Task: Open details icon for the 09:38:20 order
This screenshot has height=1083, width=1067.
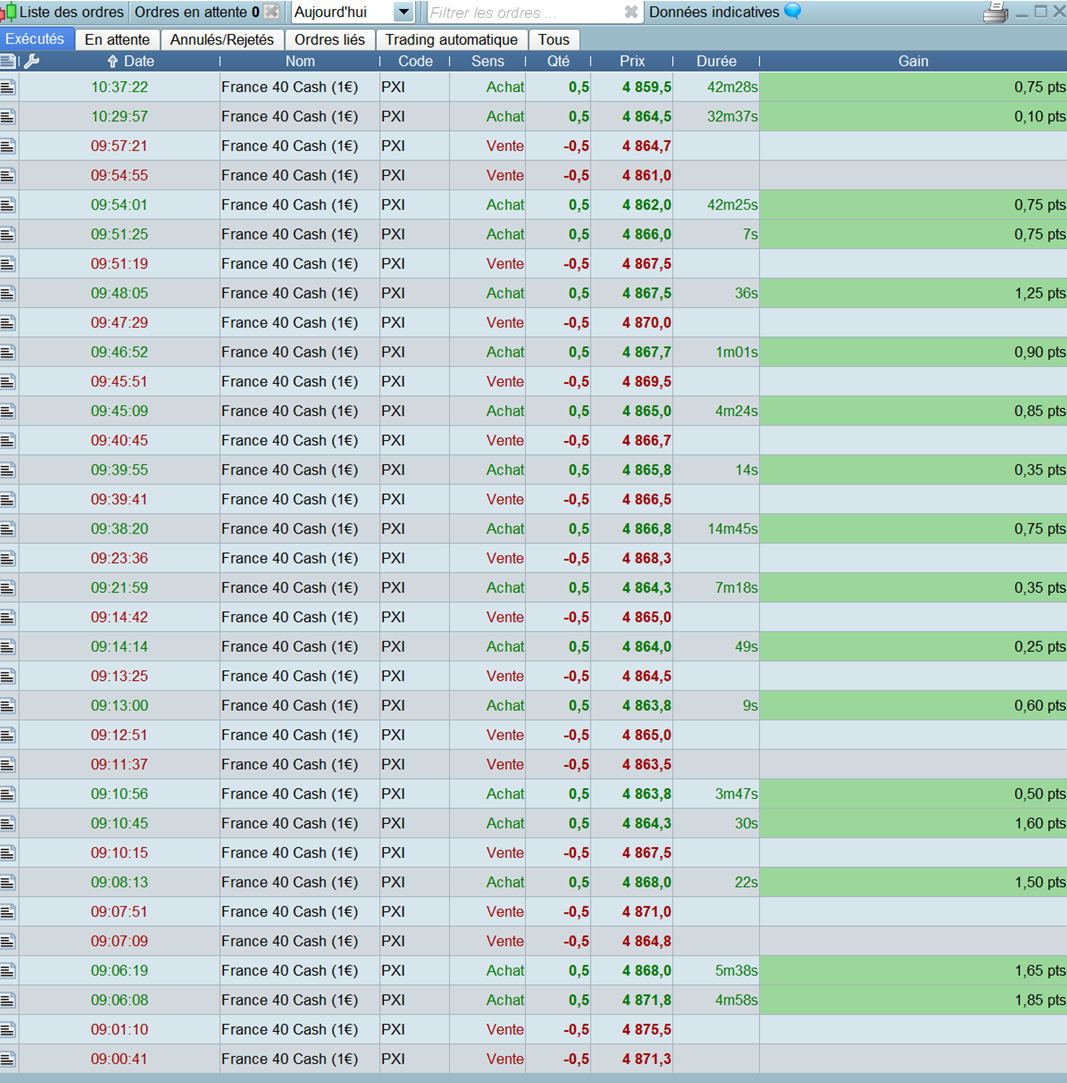Action: tap(8, 529)
